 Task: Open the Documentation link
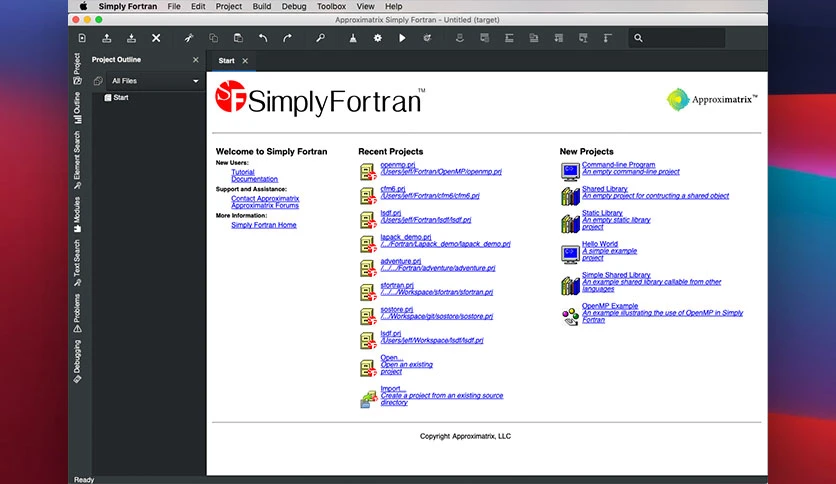pyautogui.click(x=254, y=179)
